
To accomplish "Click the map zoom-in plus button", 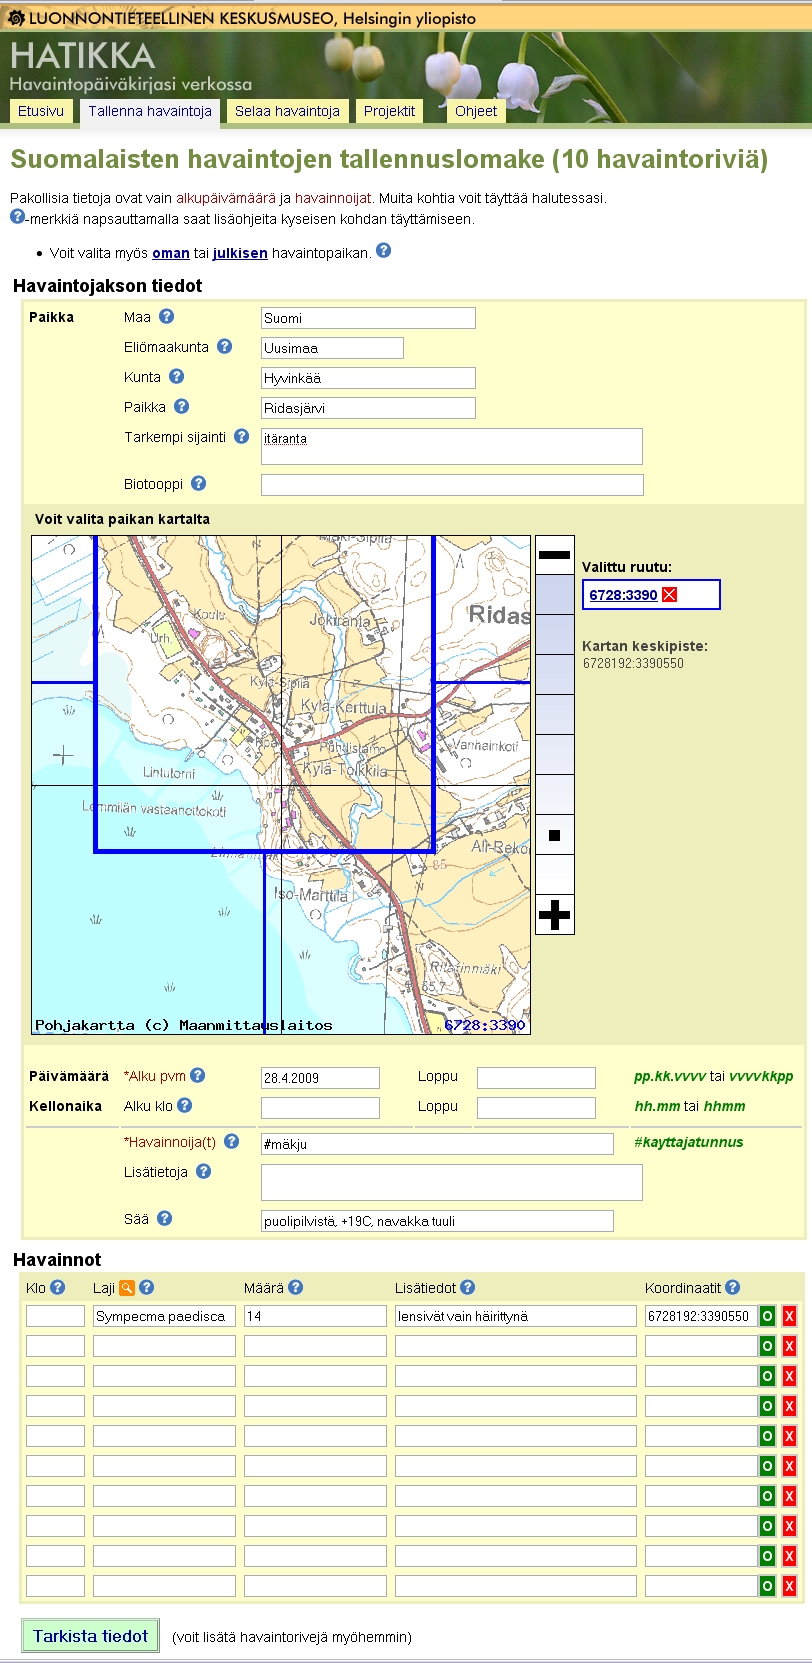I will click(x=554, y=914).
